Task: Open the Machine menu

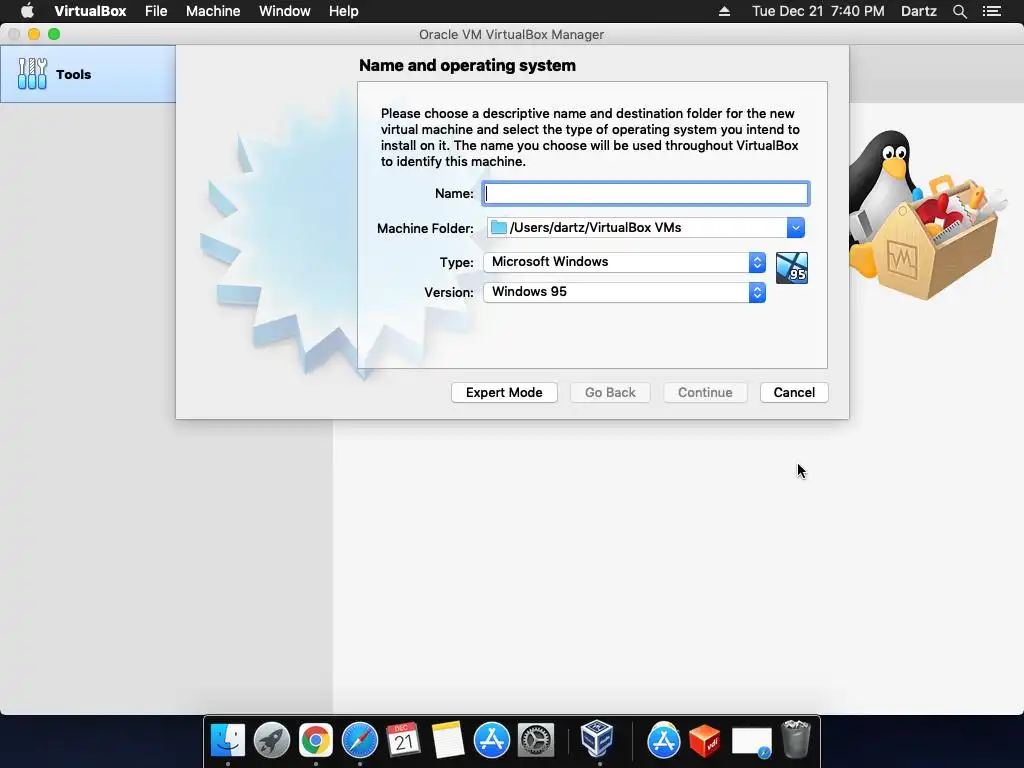Action: (x=213, y=11)
